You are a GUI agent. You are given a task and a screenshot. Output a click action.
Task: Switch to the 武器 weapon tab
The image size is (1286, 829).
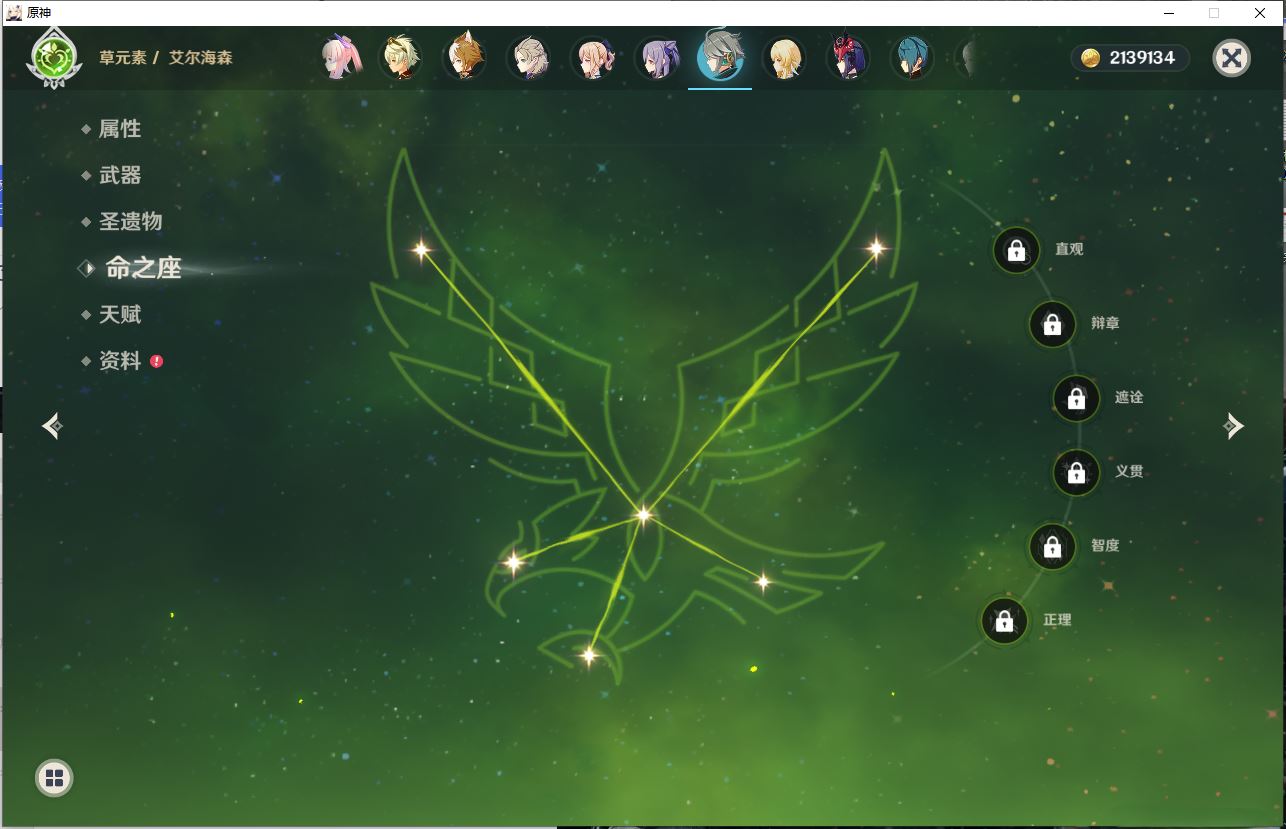(119, 175)
